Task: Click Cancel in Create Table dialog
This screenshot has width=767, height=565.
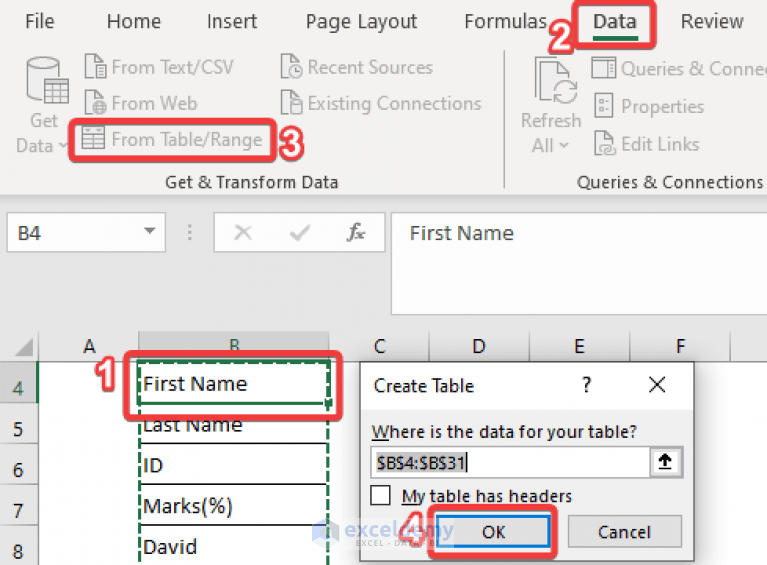Action: (x=624, y=531)
